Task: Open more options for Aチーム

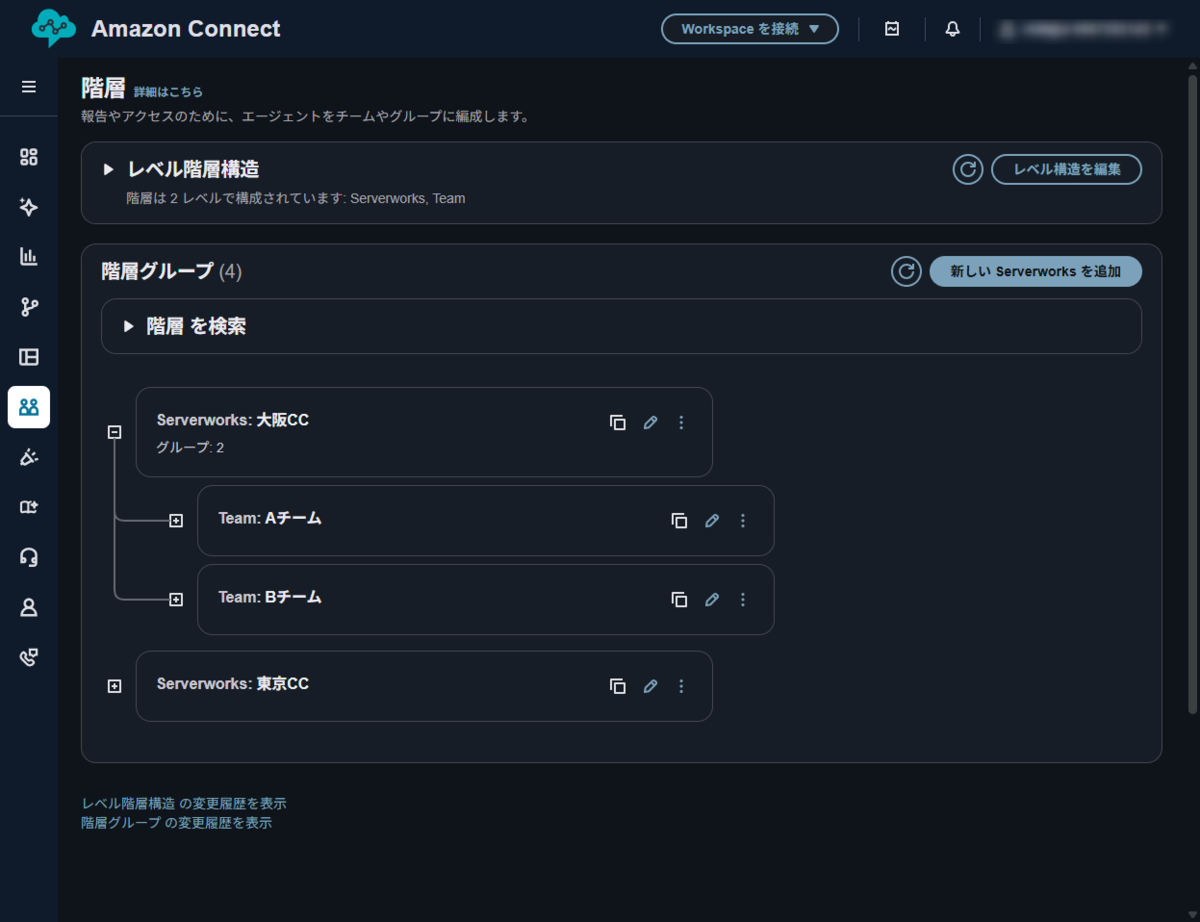Action: click(742, 520)
